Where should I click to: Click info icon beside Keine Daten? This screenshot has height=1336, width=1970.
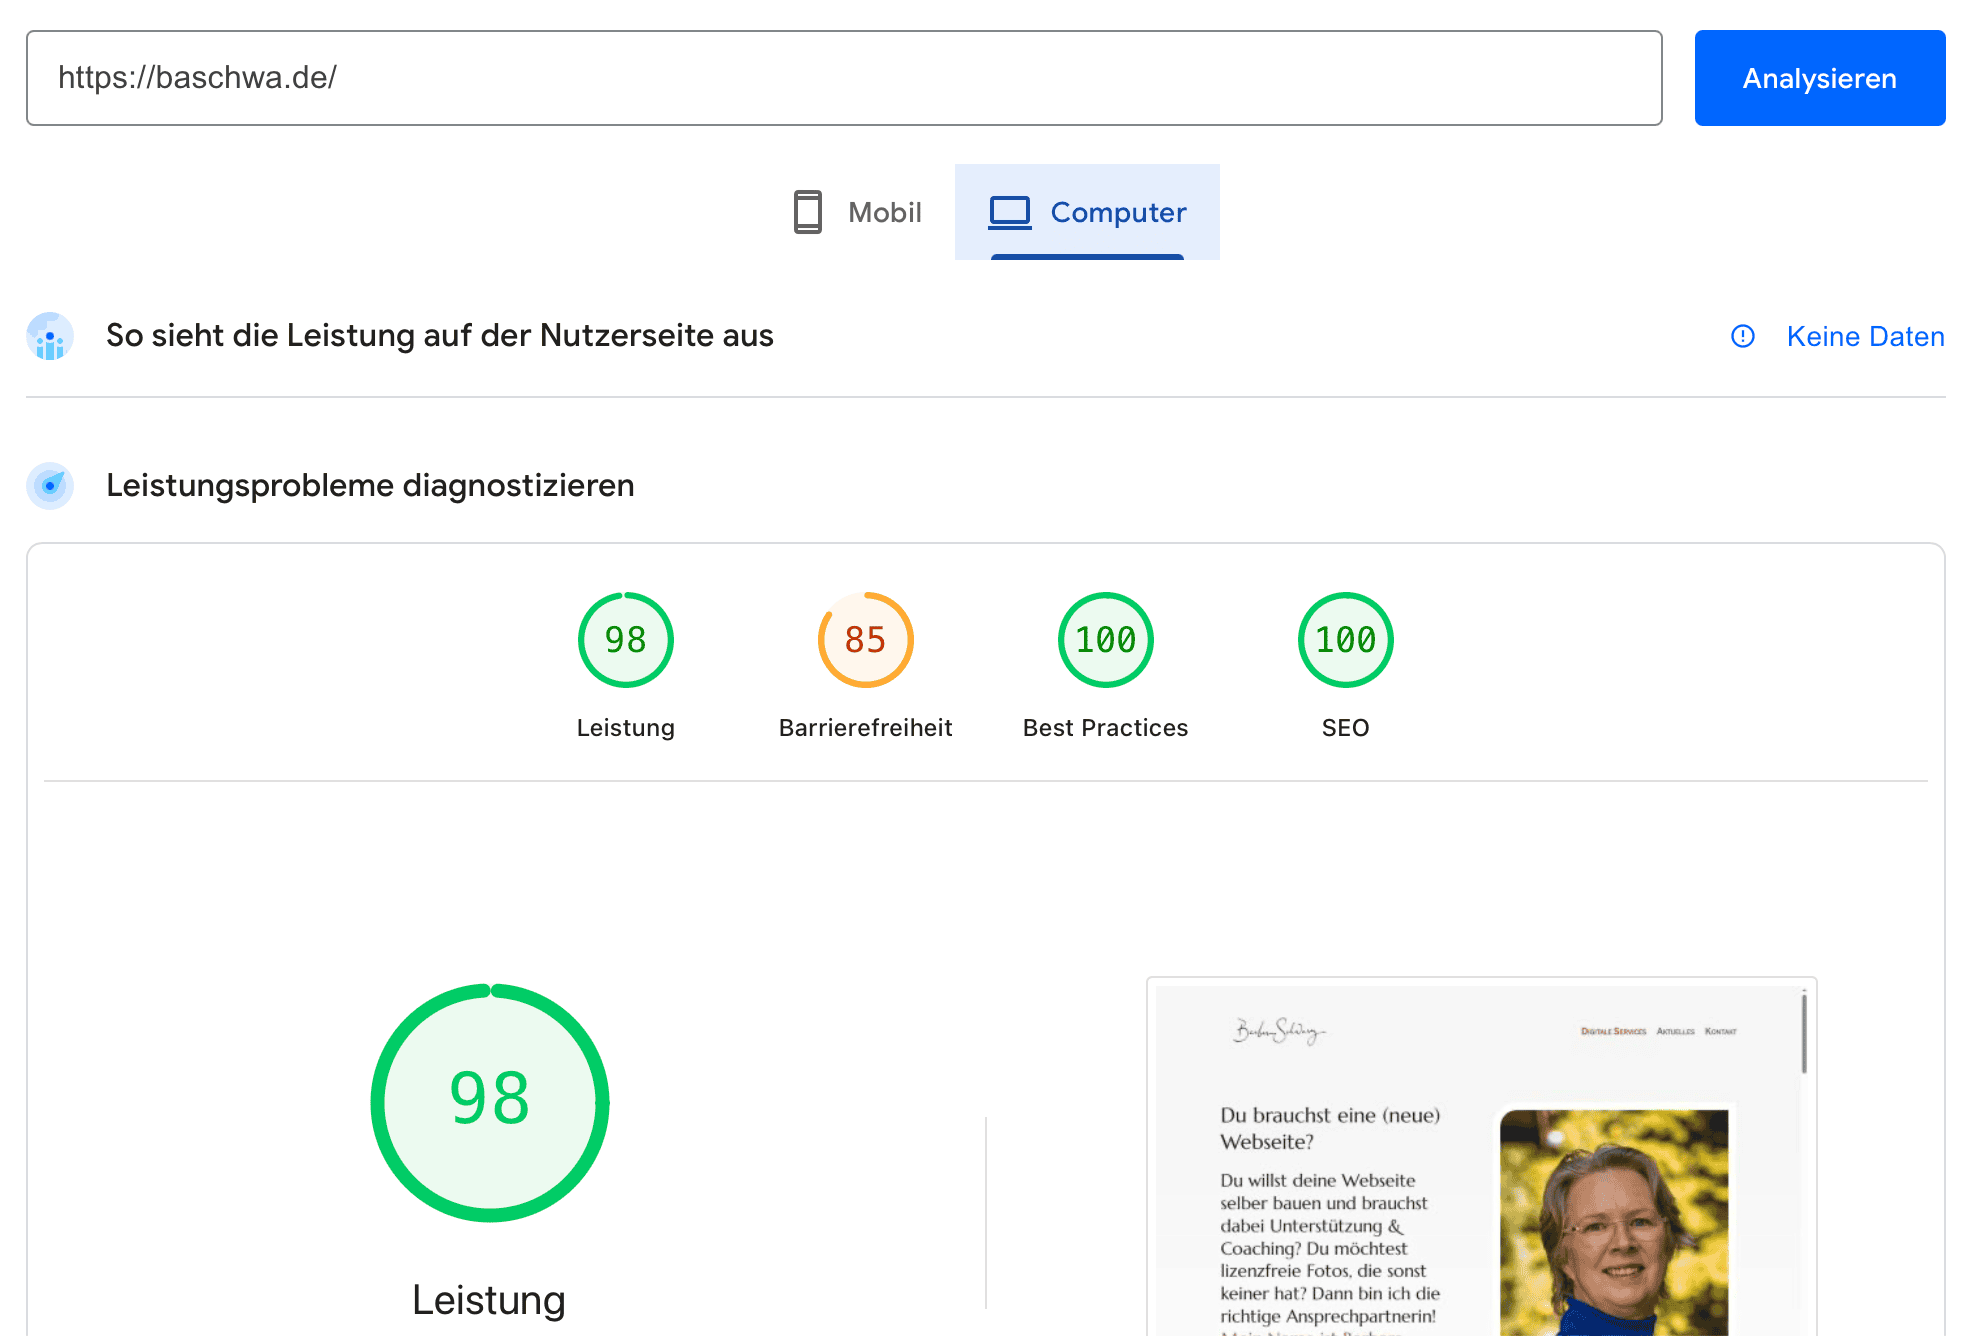(1742, 336)
